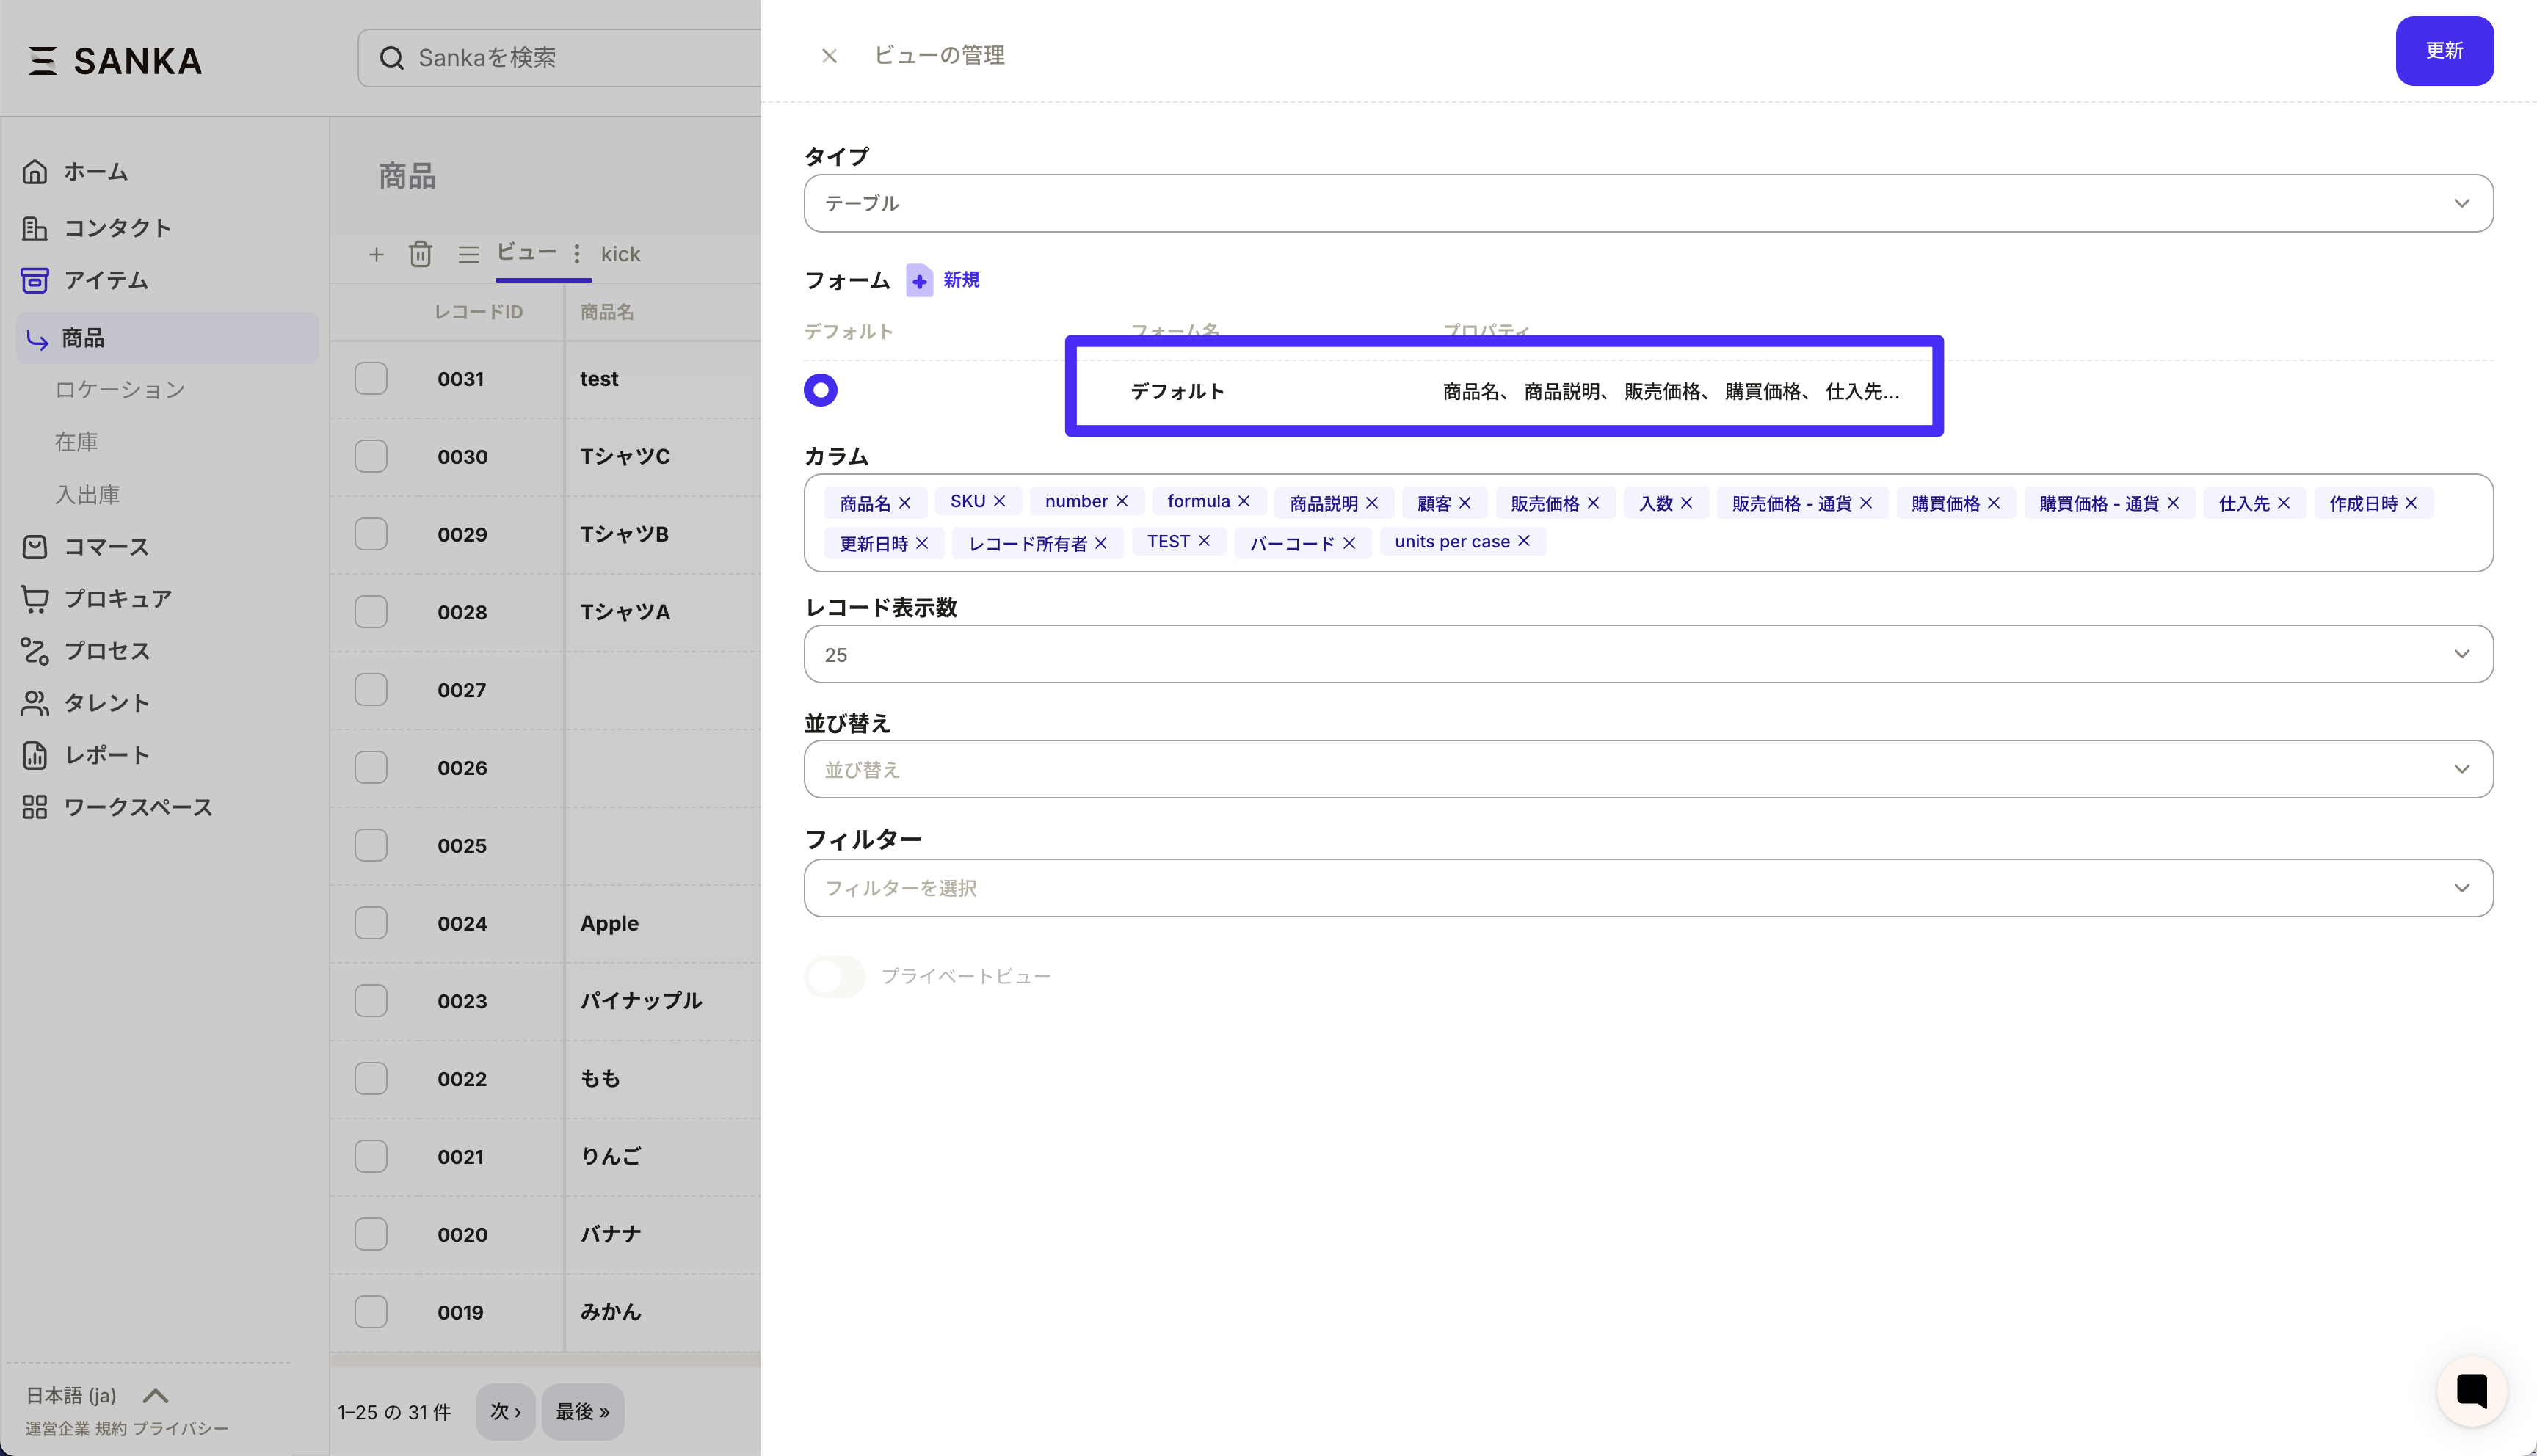Open the レポート sidebar icon
The image size is (2537, 1456).
click(x=35, y=755)
